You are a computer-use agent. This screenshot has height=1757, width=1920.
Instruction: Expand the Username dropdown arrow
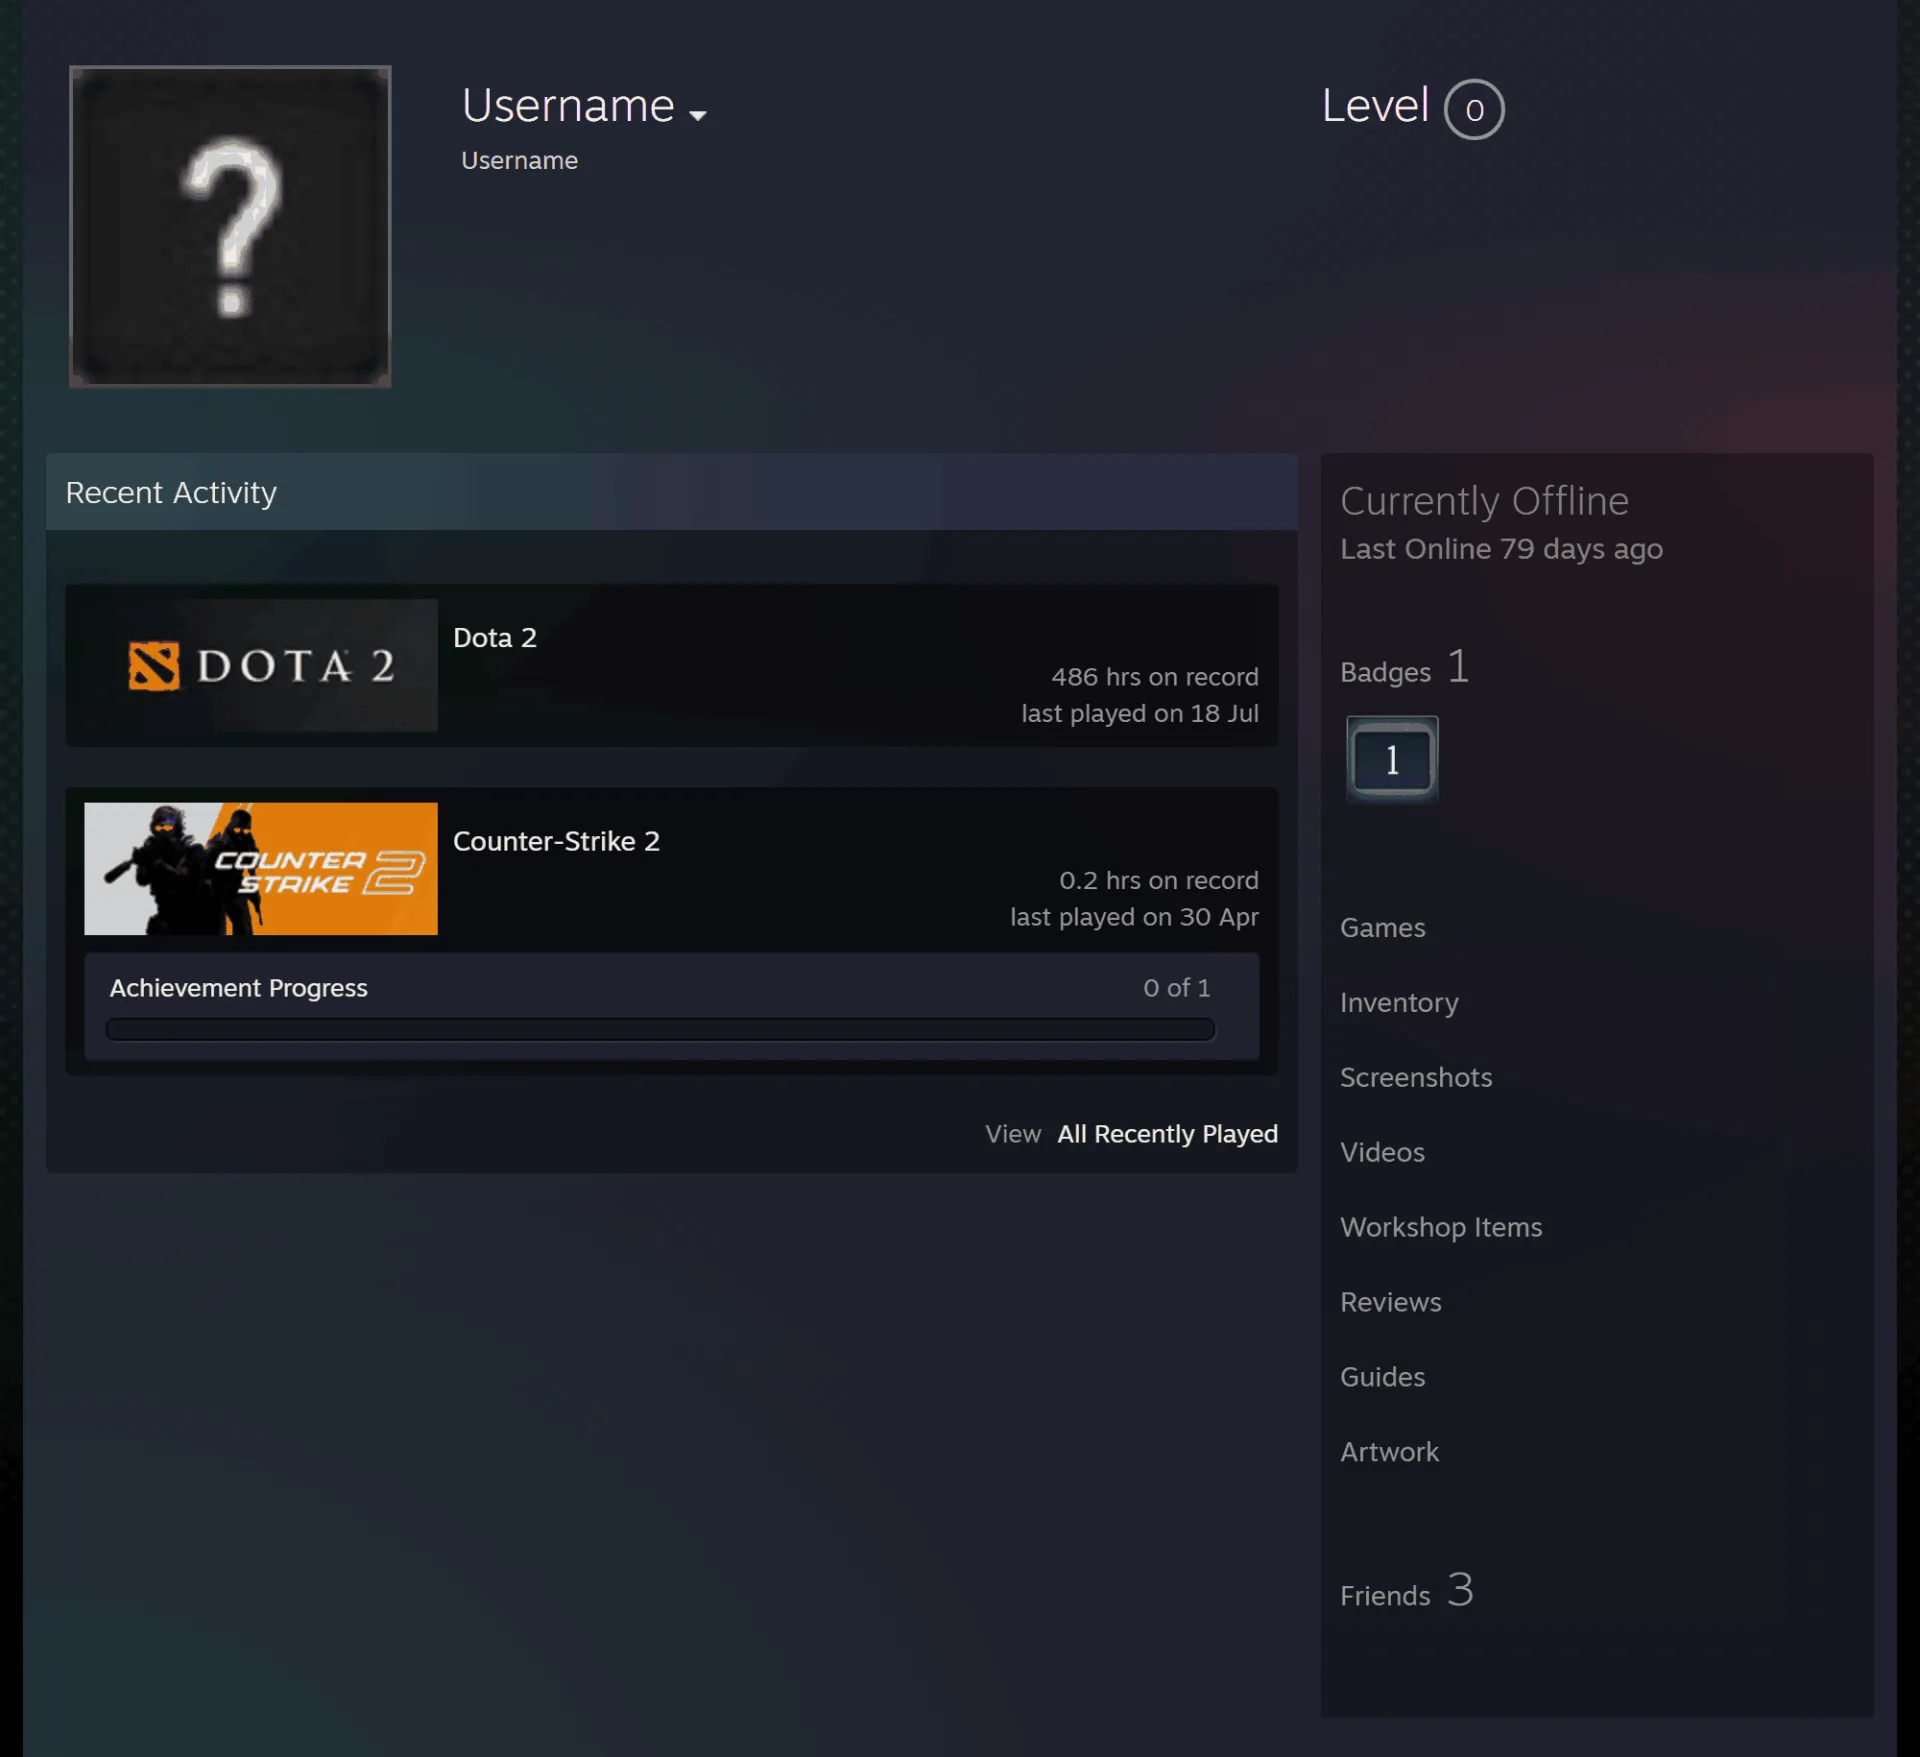698,115
